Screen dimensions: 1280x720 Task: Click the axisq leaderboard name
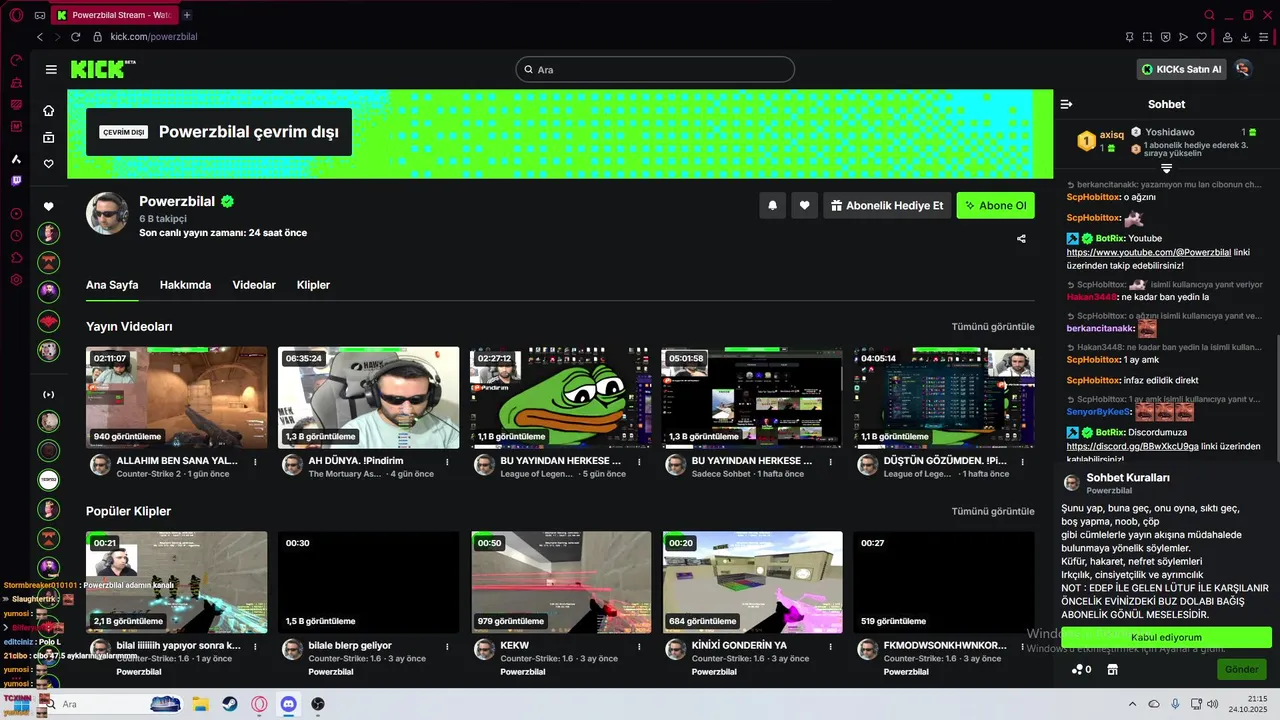[1111, 135]
